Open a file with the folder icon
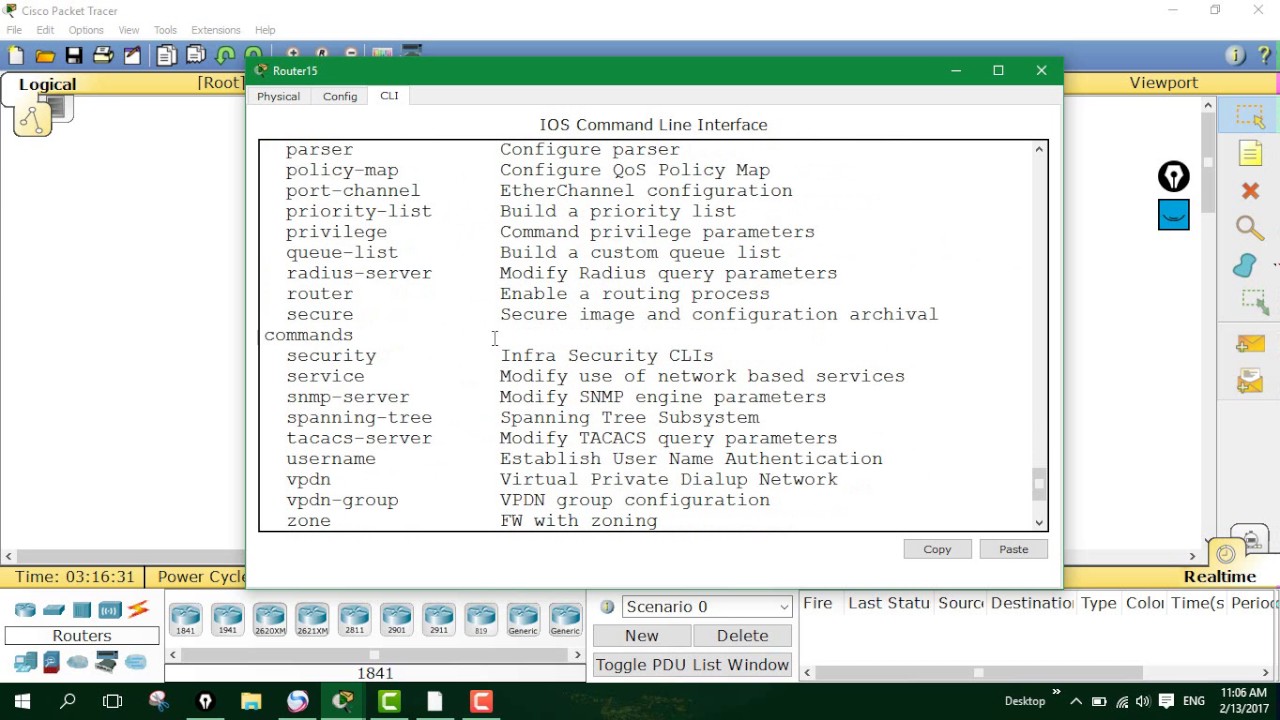This screenshot has width=1280, height=720. coord(45,56)
